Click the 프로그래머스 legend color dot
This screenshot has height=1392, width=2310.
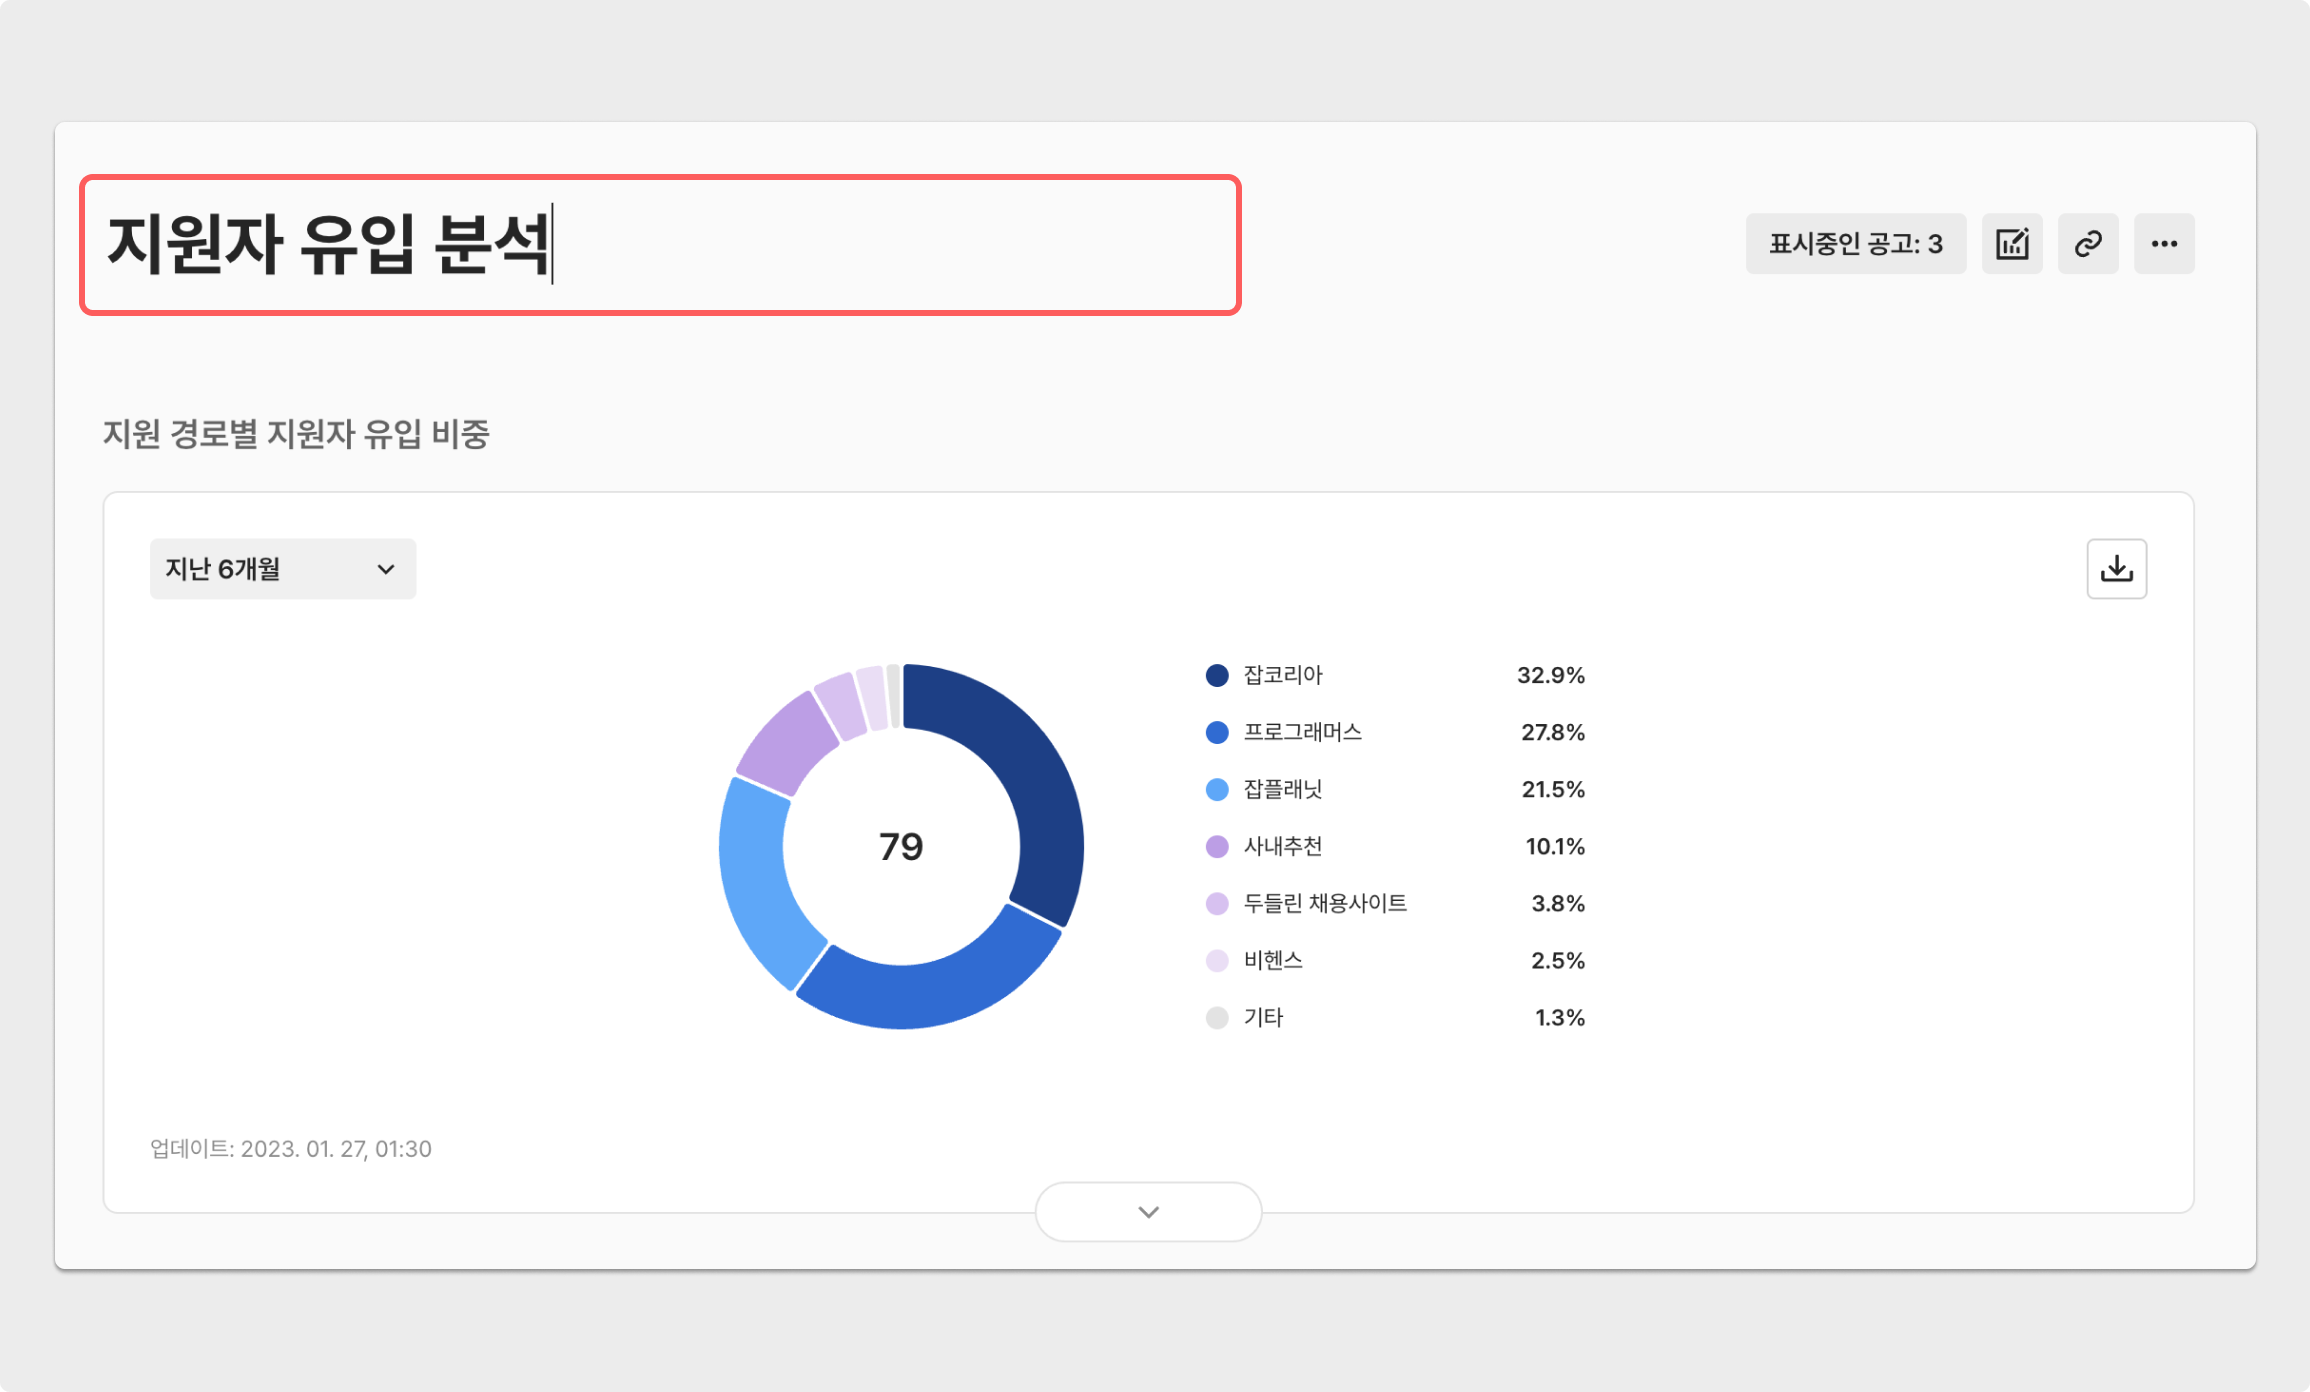point(1217,732)
